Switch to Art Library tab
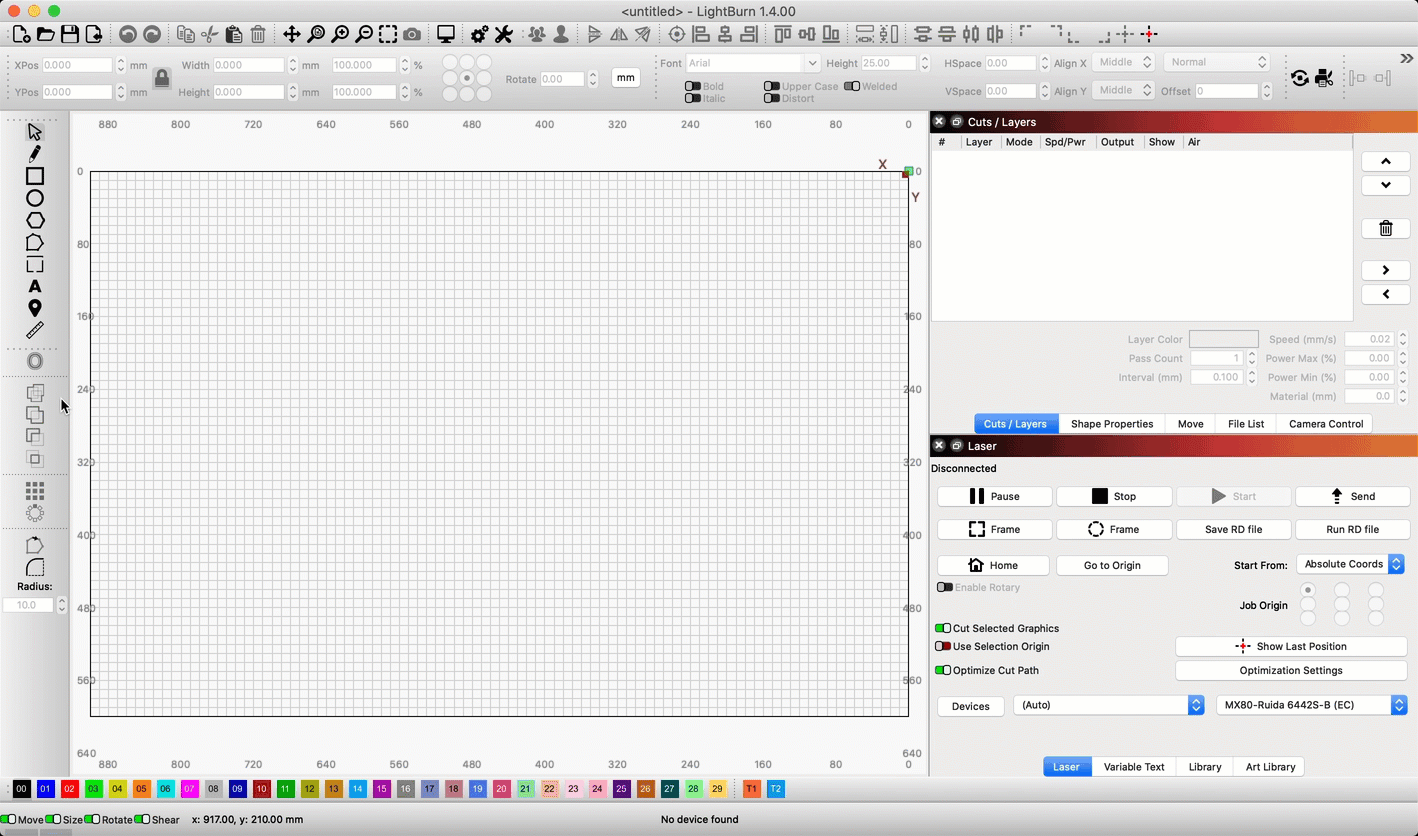 coord(1270,767)
